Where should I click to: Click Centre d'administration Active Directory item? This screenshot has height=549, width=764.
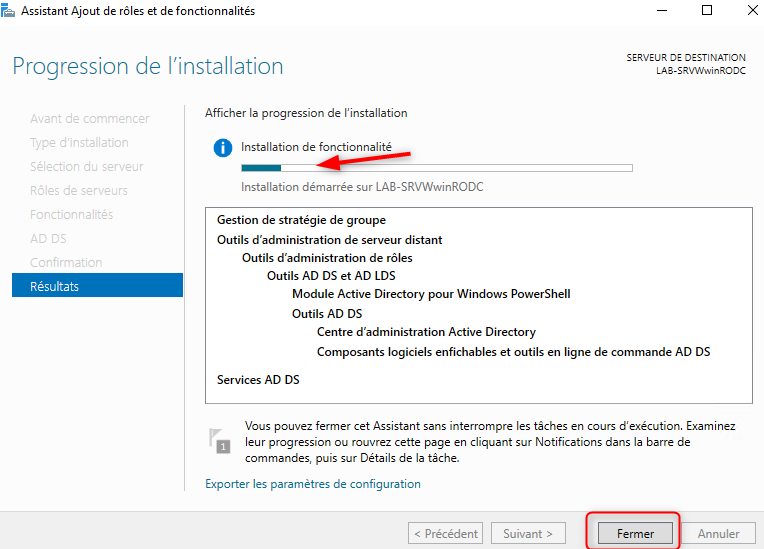tap(426, 332)
